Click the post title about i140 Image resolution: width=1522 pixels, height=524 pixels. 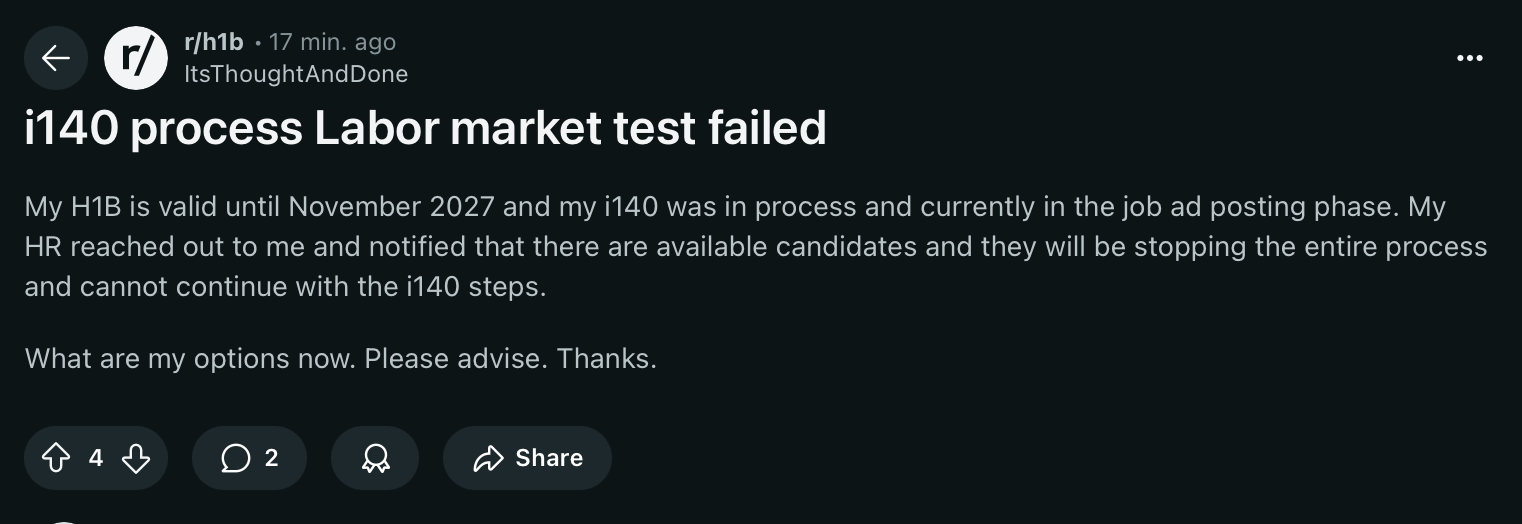(x=425, y=128)
